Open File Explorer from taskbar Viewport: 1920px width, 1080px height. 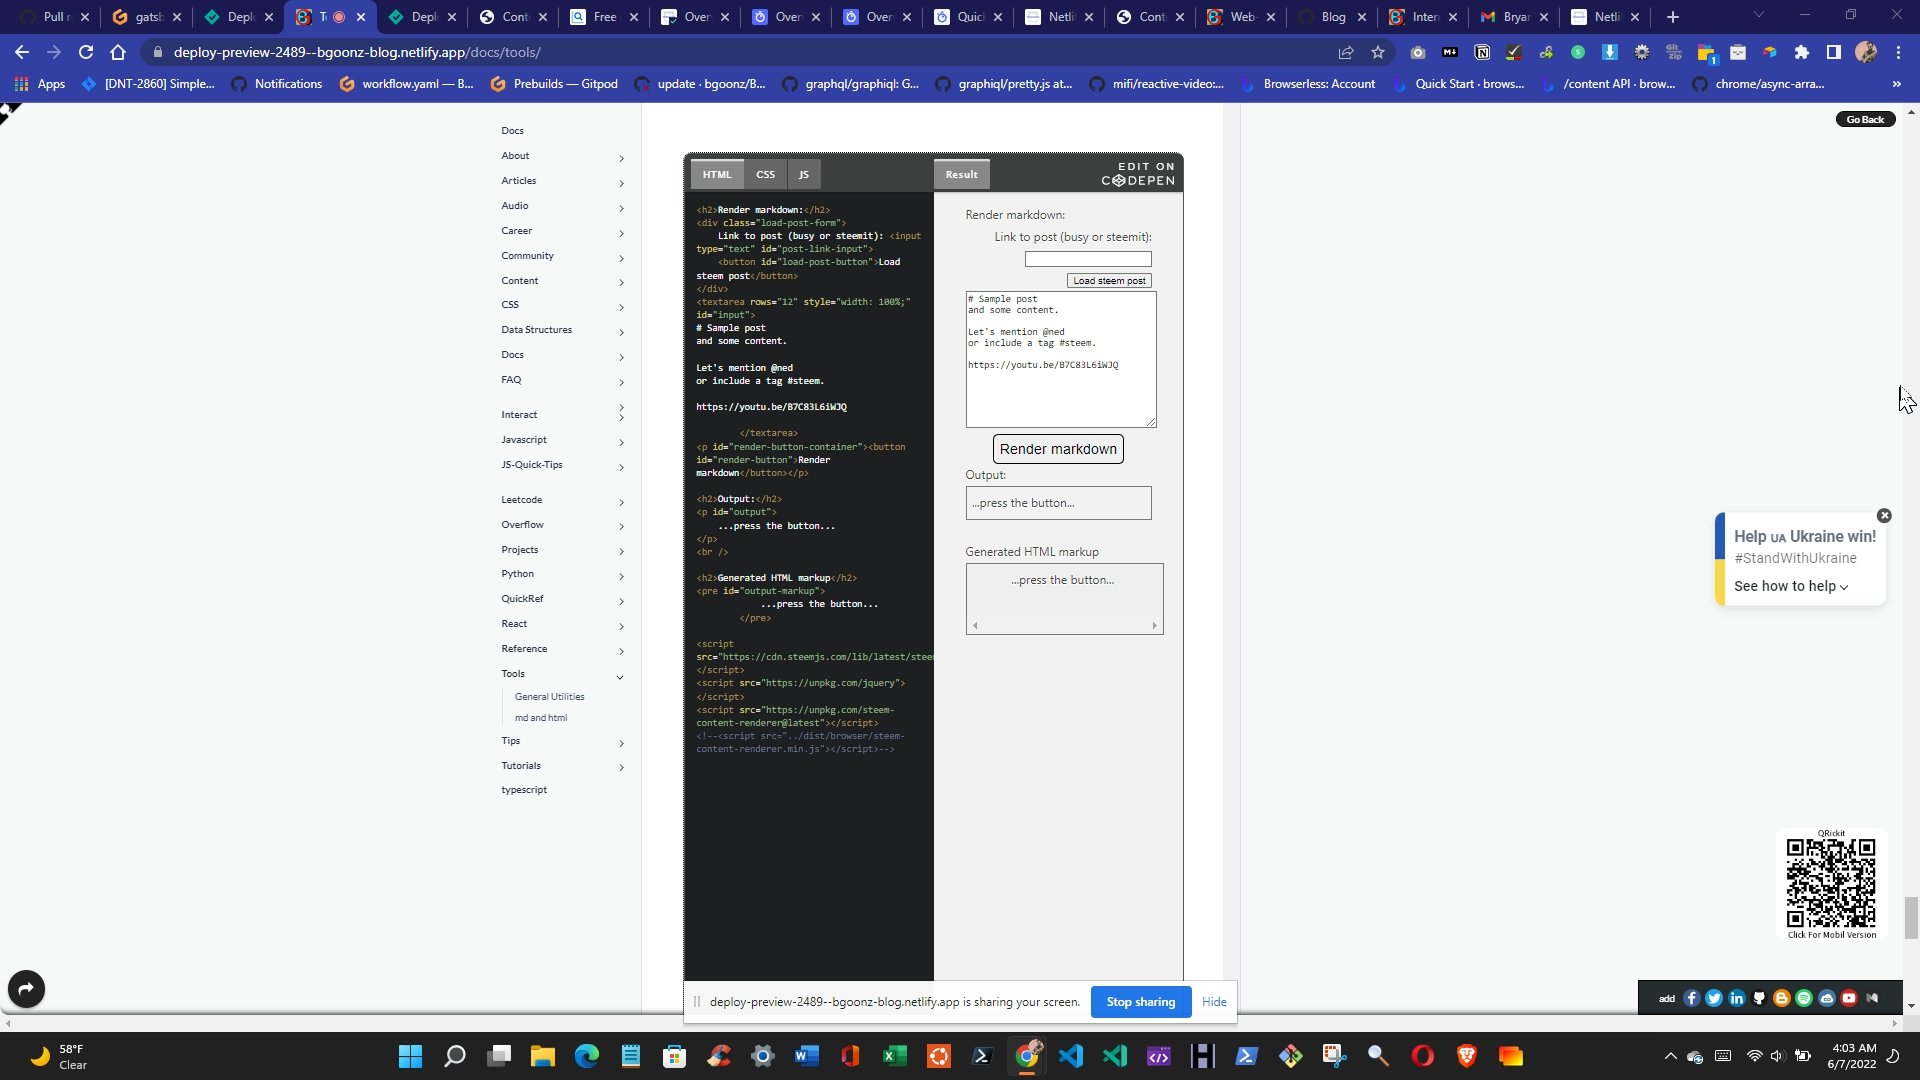542,1056
